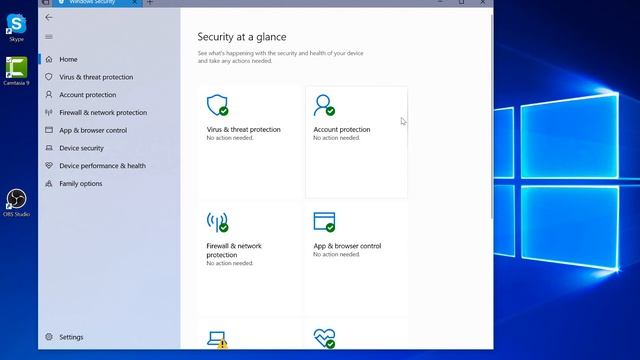Open App & browser control sidebar item
The width and height of the screenshot is (640, 360).
point(93,130)
